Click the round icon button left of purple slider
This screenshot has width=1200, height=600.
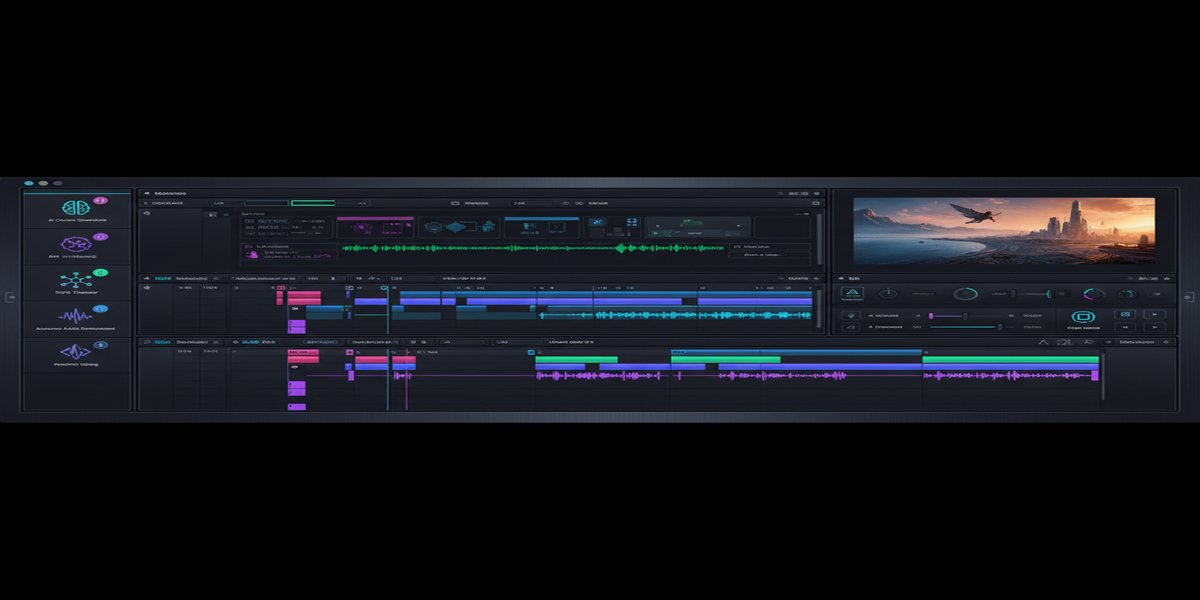tap(852, 315)
